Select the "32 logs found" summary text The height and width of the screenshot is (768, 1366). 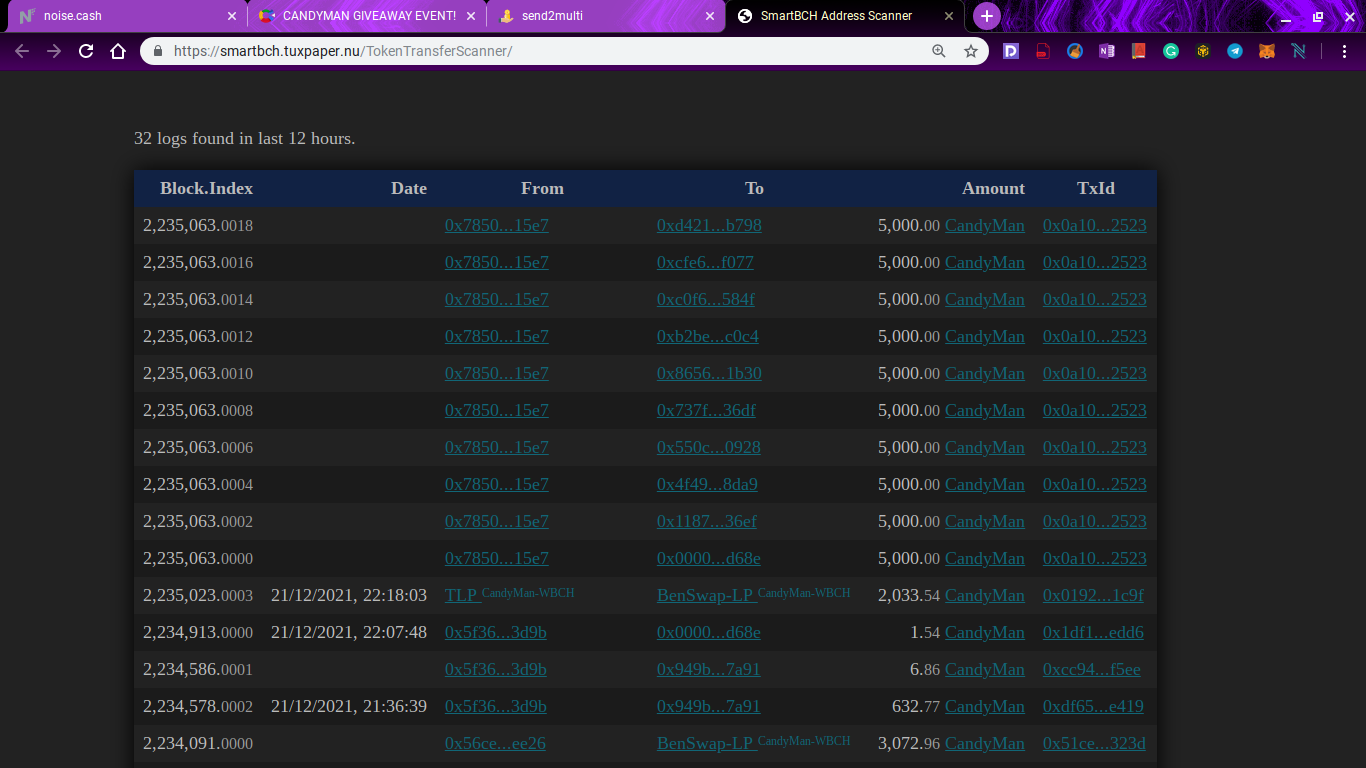tap(245, 138)
